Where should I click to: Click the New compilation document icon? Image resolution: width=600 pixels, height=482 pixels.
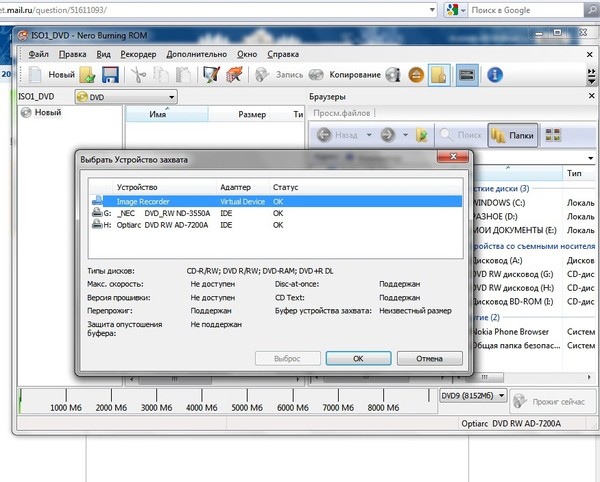pos(34,75)
